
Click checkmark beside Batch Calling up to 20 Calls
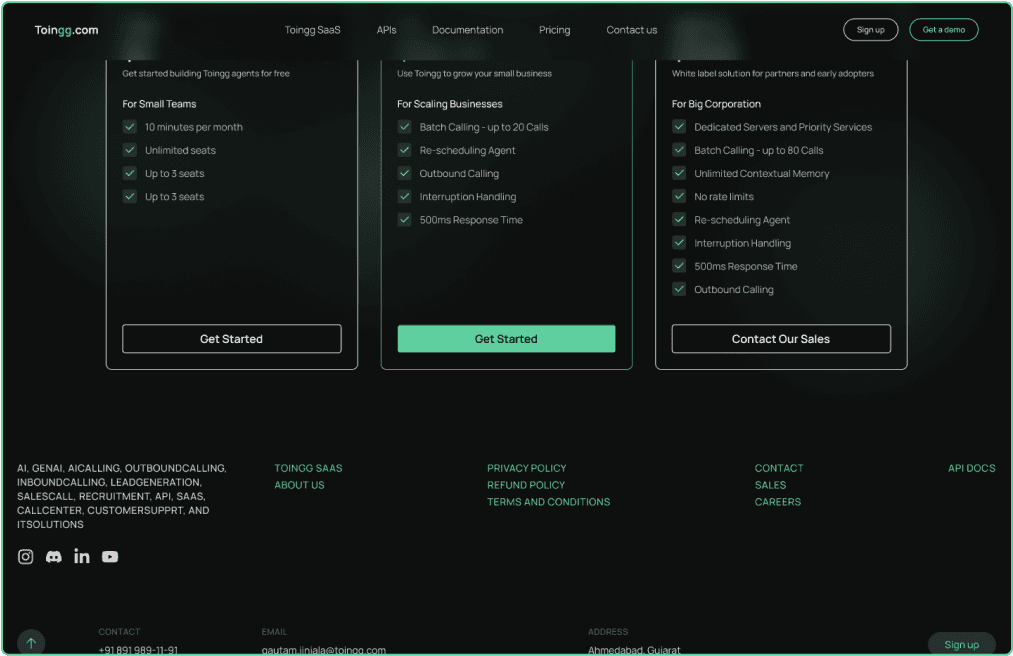click(x=404, y=127)
